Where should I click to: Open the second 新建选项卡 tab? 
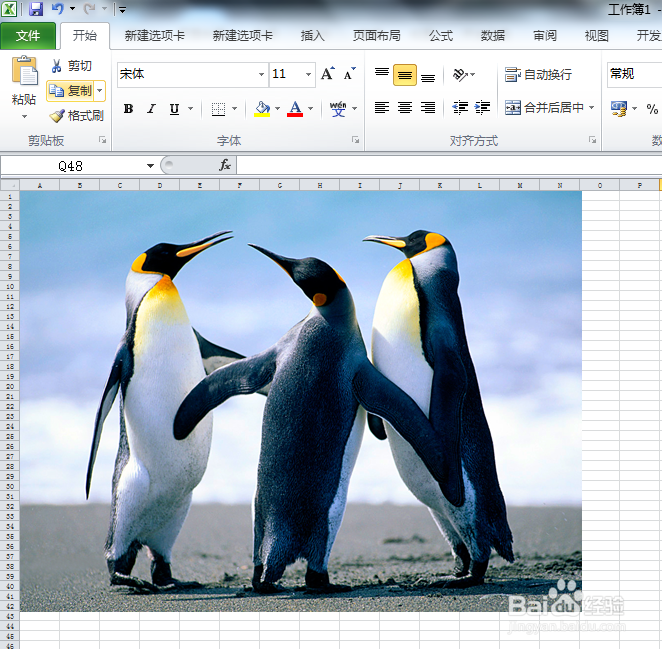(x=242, y=36)
